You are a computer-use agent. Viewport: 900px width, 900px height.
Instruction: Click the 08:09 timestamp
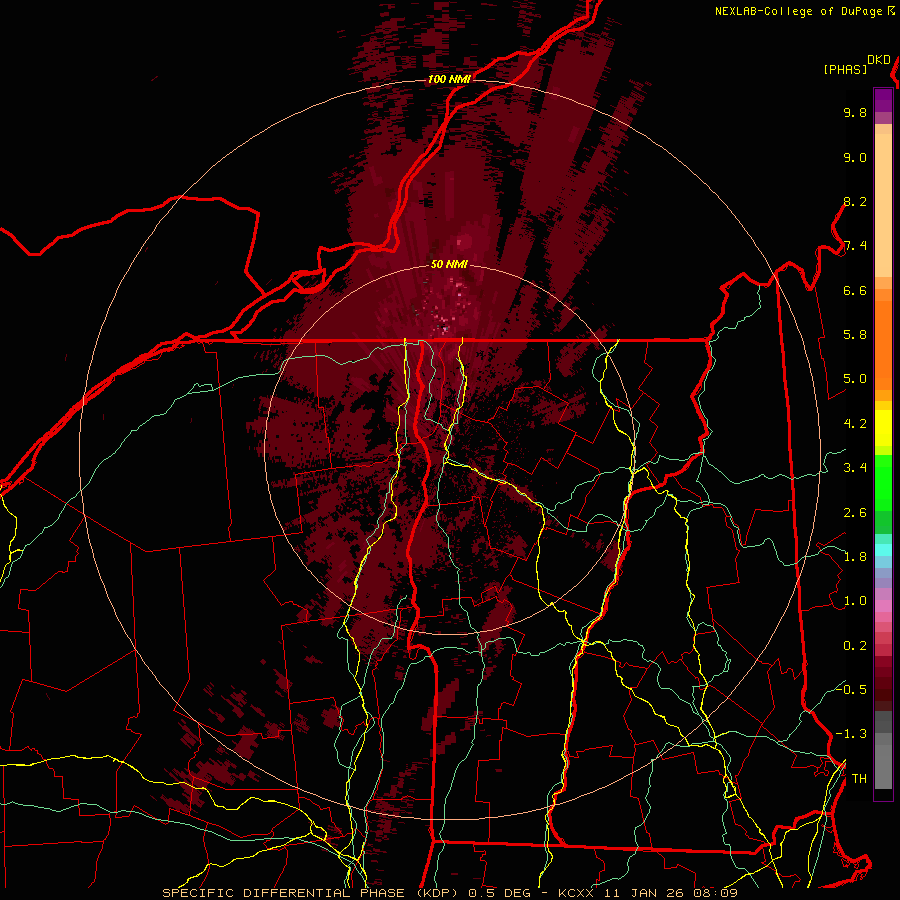coord(715,893)
